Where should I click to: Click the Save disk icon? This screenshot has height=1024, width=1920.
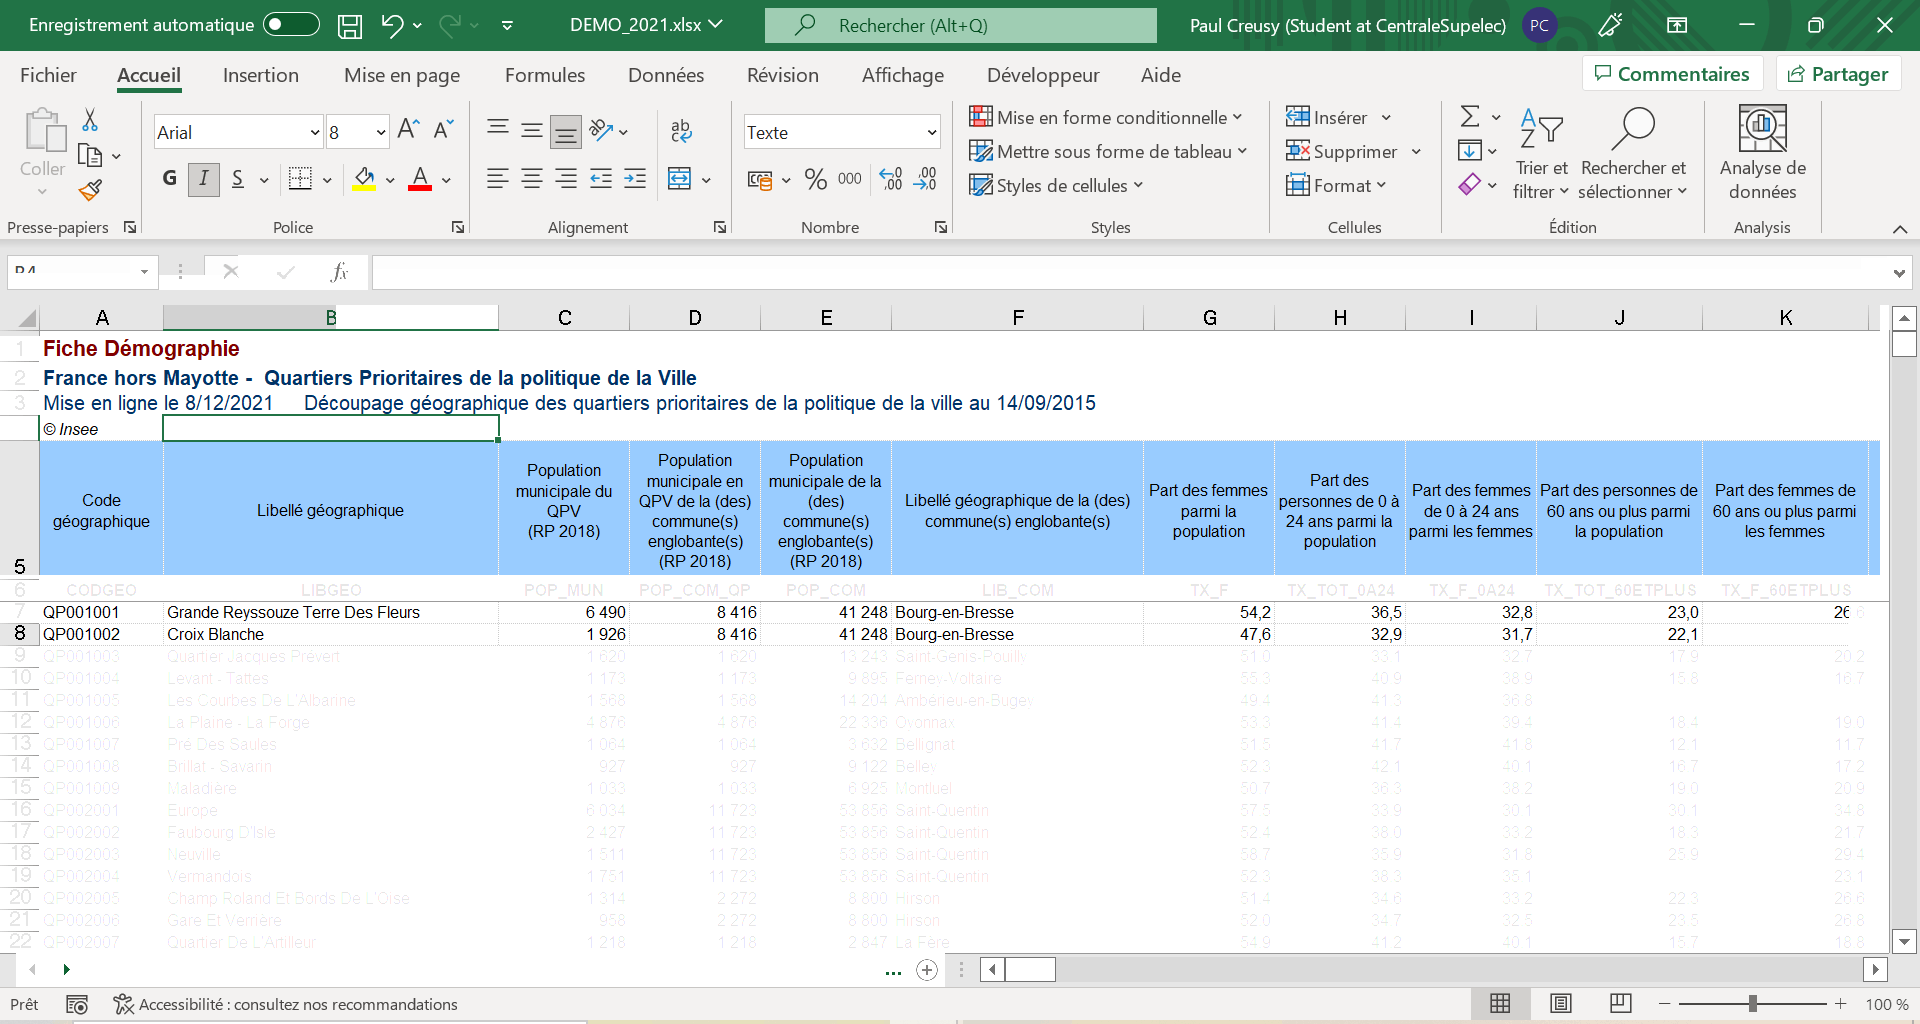[x=350, y=26]
